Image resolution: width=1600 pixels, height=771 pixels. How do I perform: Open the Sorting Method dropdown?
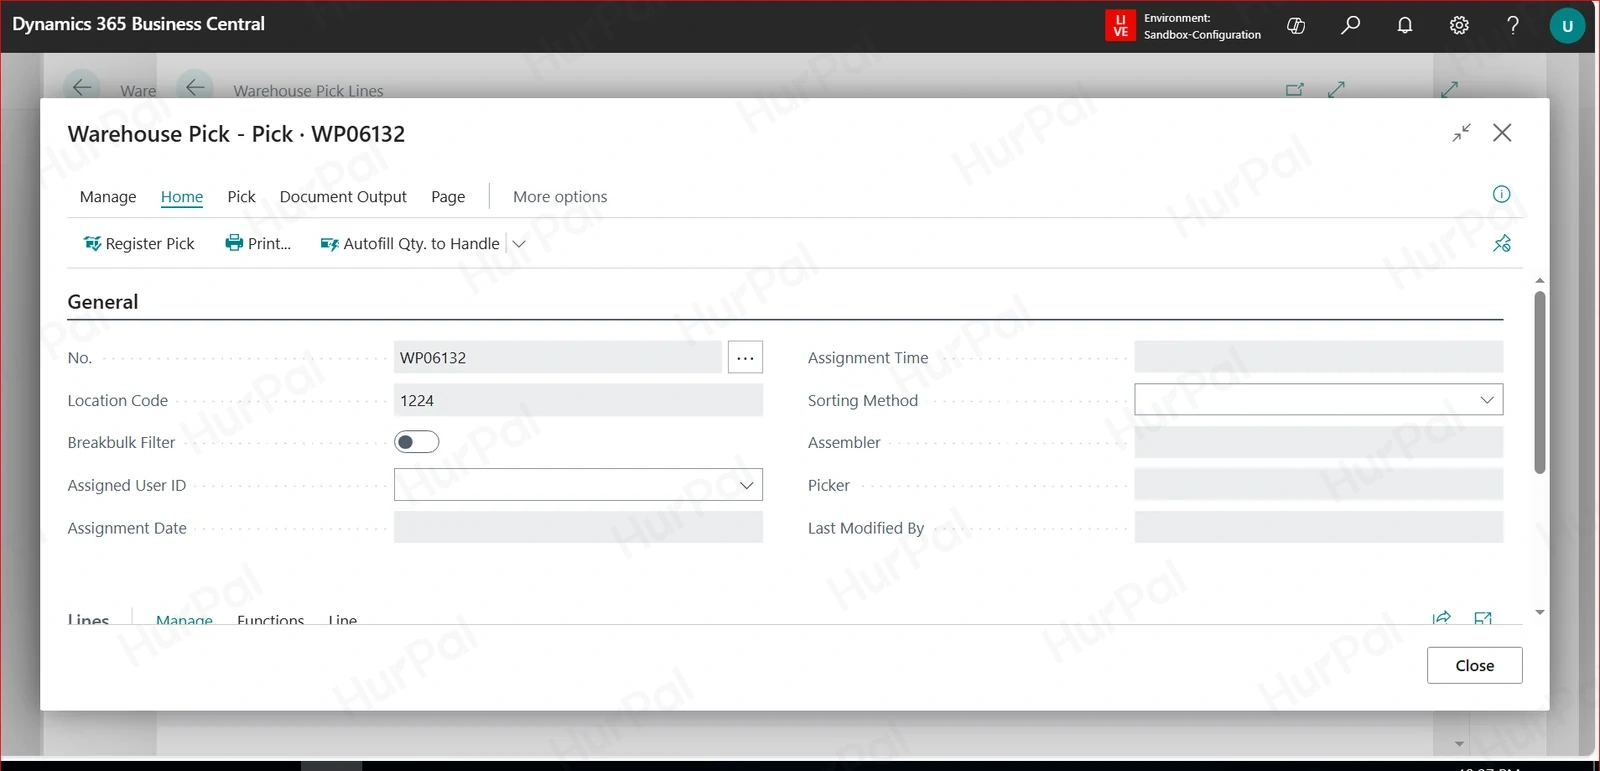click(x=1487, y=400)
